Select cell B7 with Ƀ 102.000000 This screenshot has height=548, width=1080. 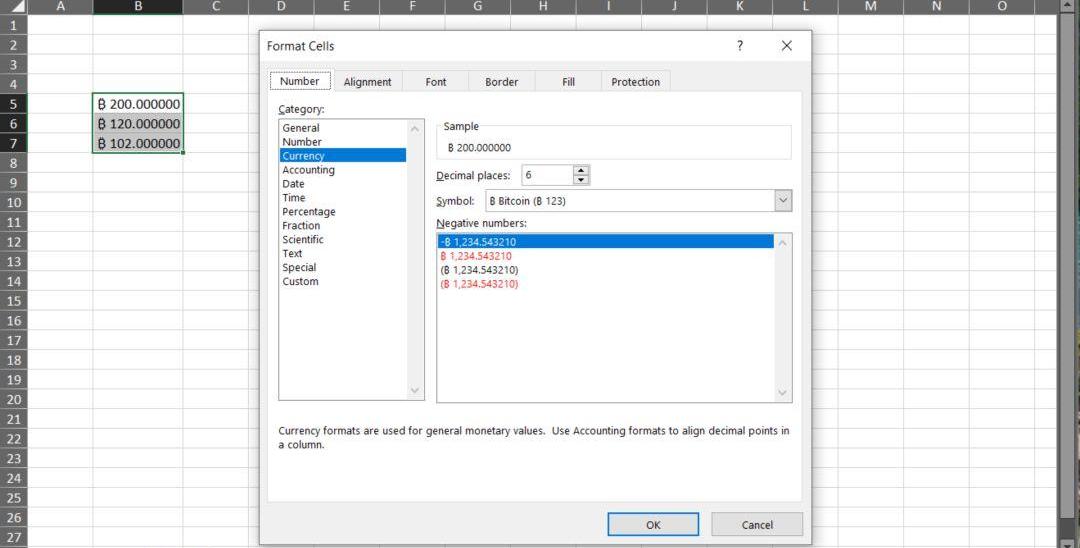click(x=138, y=143)
